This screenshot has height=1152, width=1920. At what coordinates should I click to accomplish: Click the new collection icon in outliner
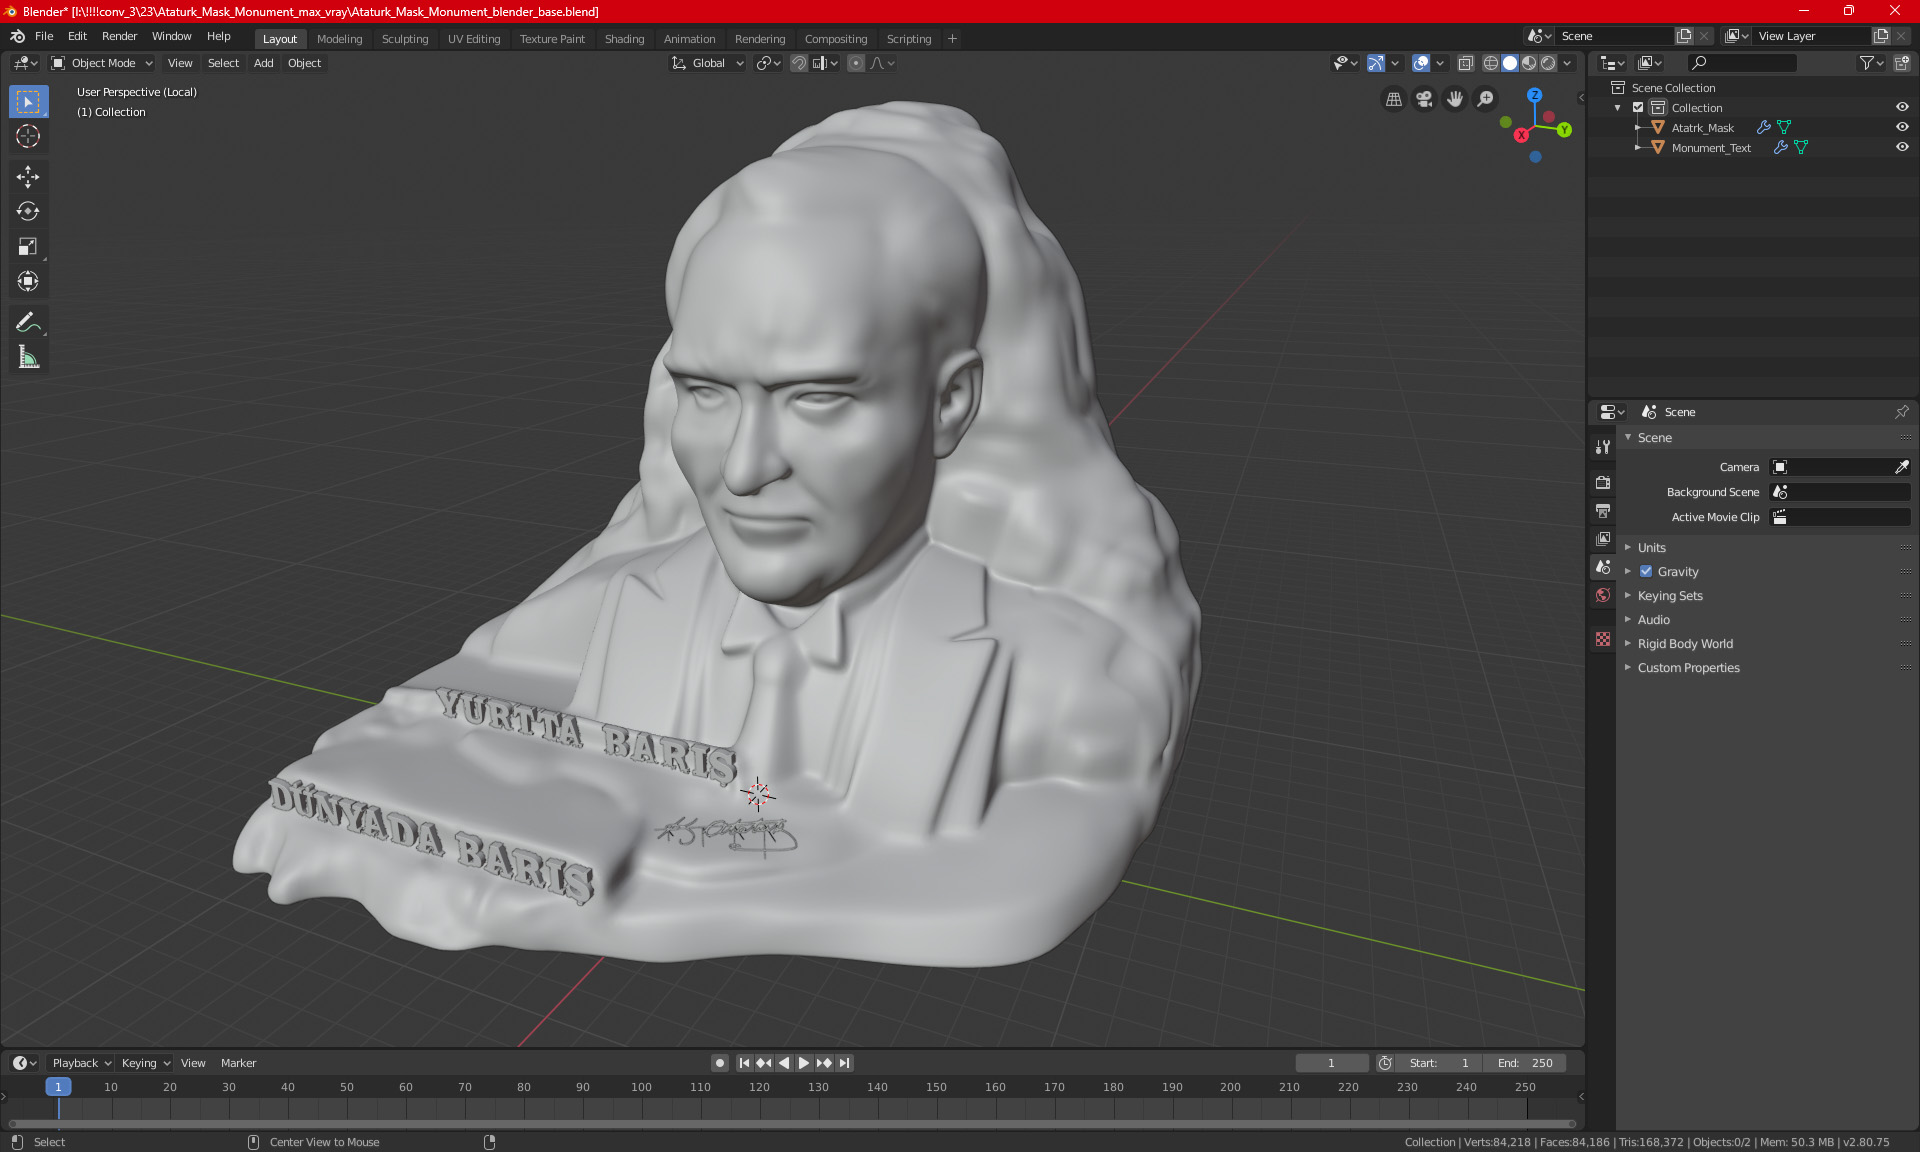pos(1901,63)
